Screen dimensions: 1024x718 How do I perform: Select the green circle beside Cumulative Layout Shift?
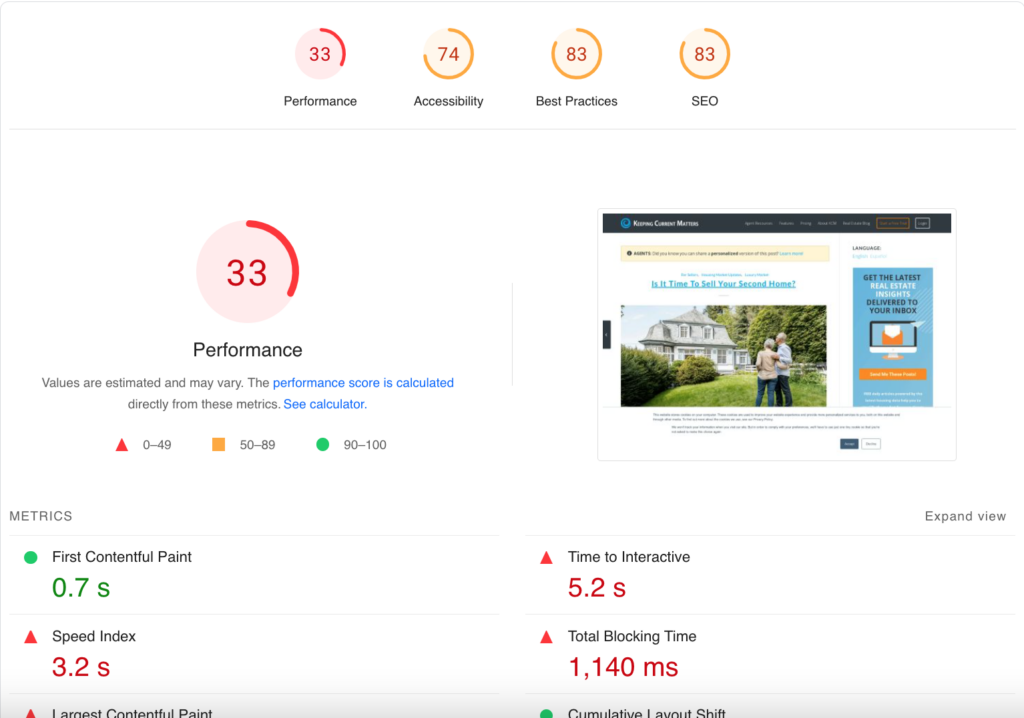pyautogui.click(x=545, y=713)
